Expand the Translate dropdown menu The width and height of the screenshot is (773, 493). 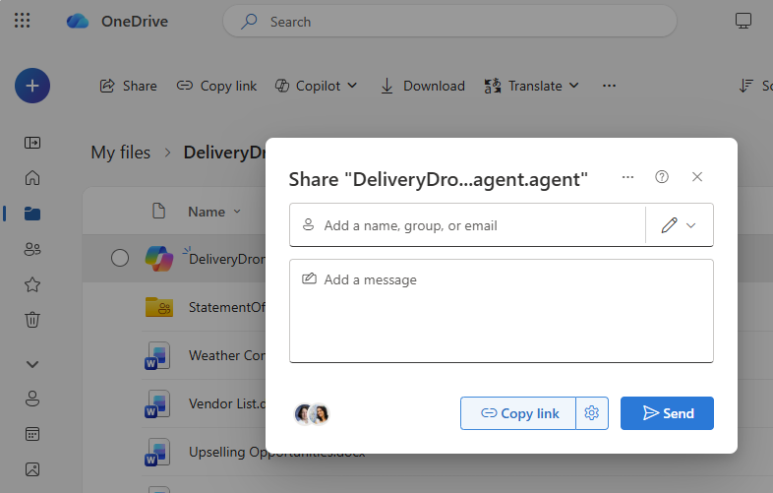[x=531, y=86]
